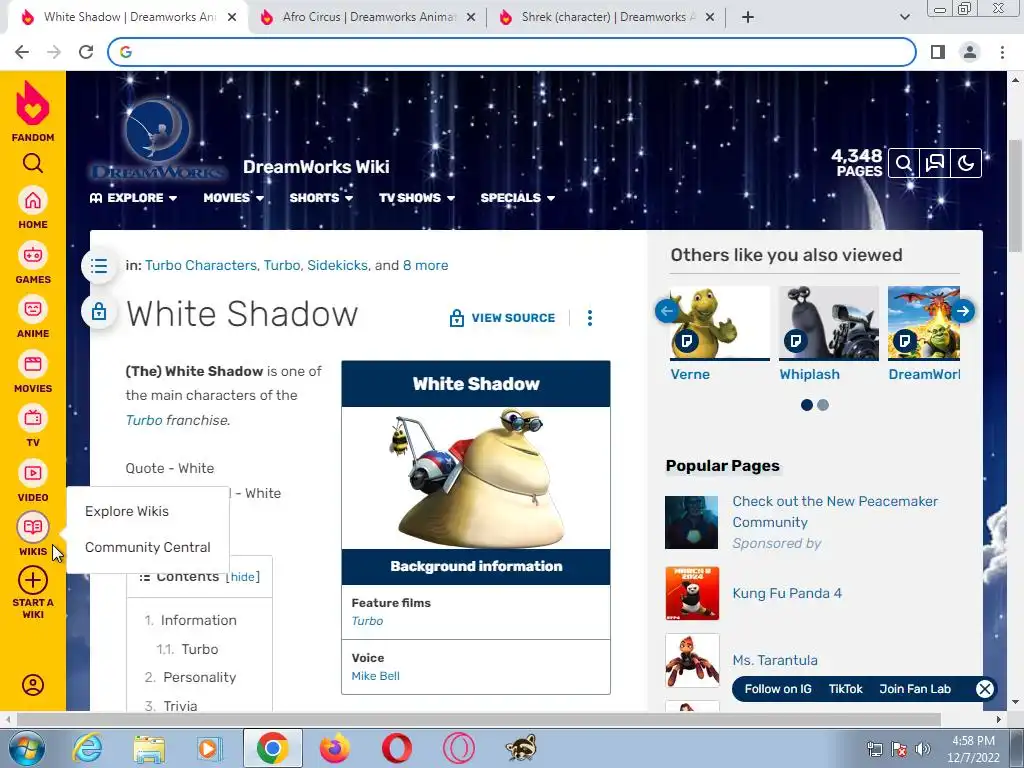Open the page more-options dots

(x=590, y=318)
